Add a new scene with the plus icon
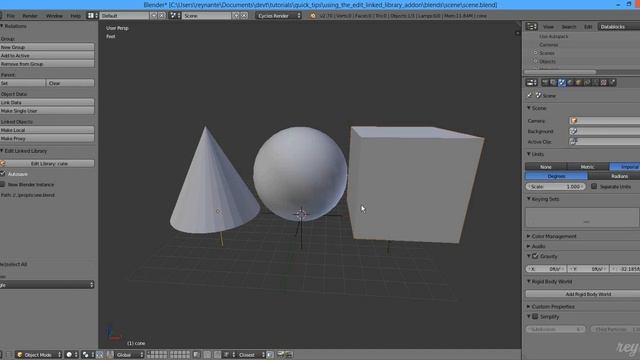Image resolution: width=640 pixels, height=360 pixels. (236, 16)
